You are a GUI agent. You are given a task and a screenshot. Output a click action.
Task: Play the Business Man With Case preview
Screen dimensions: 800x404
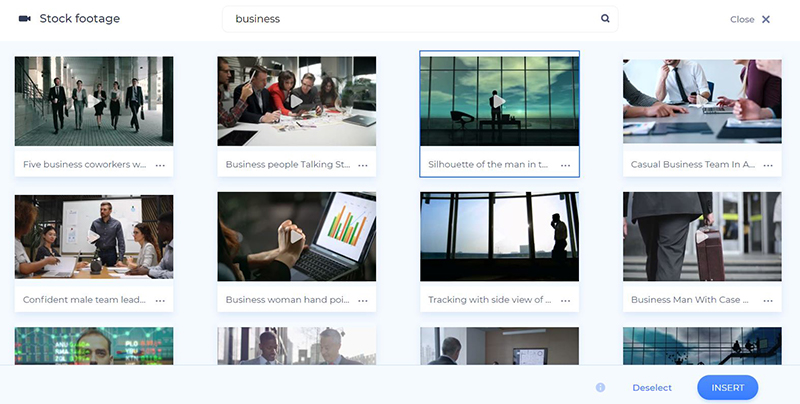(702, 236)
